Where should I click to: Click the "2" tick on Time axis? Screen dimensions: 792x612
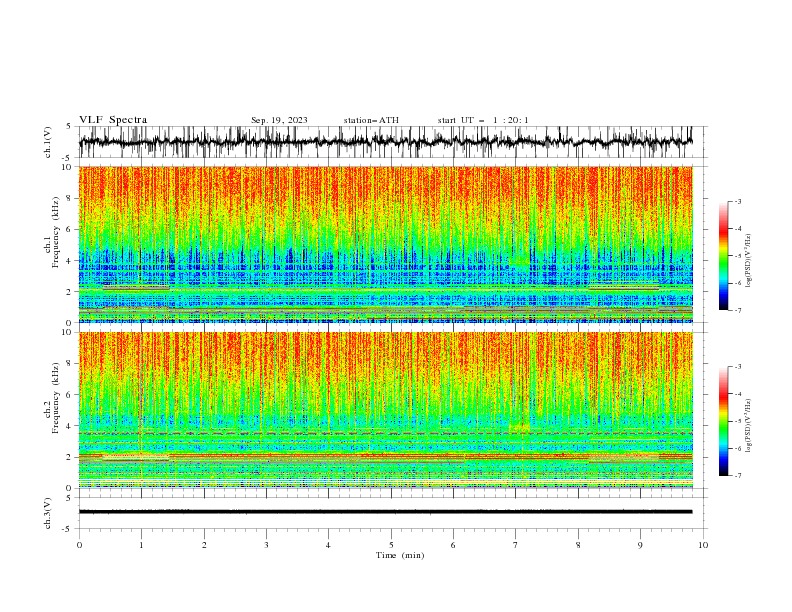[x=204, y=545]
